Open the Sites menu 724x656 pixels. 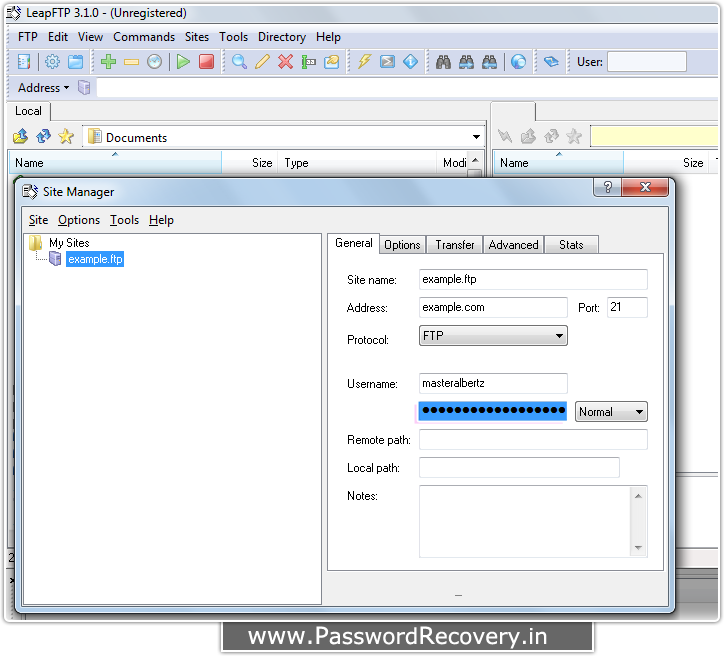[197, 37]
